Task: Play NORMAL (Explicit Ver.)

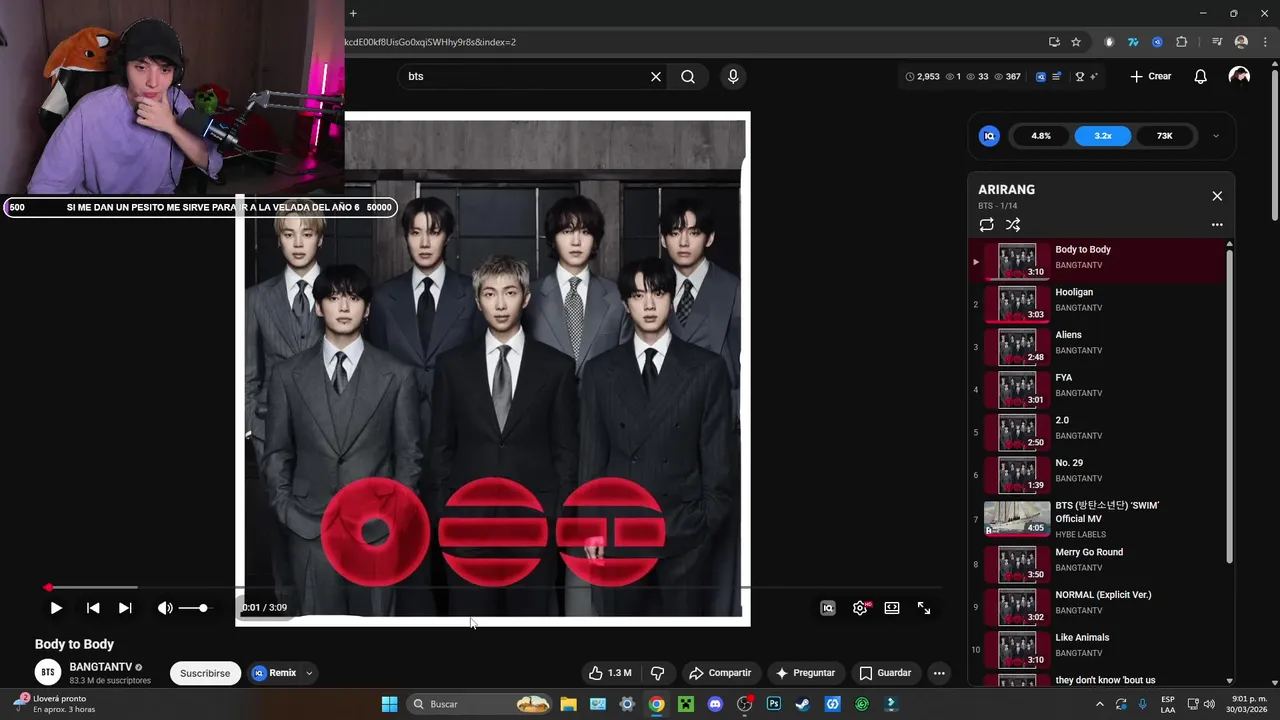Action: [1097, 606]
